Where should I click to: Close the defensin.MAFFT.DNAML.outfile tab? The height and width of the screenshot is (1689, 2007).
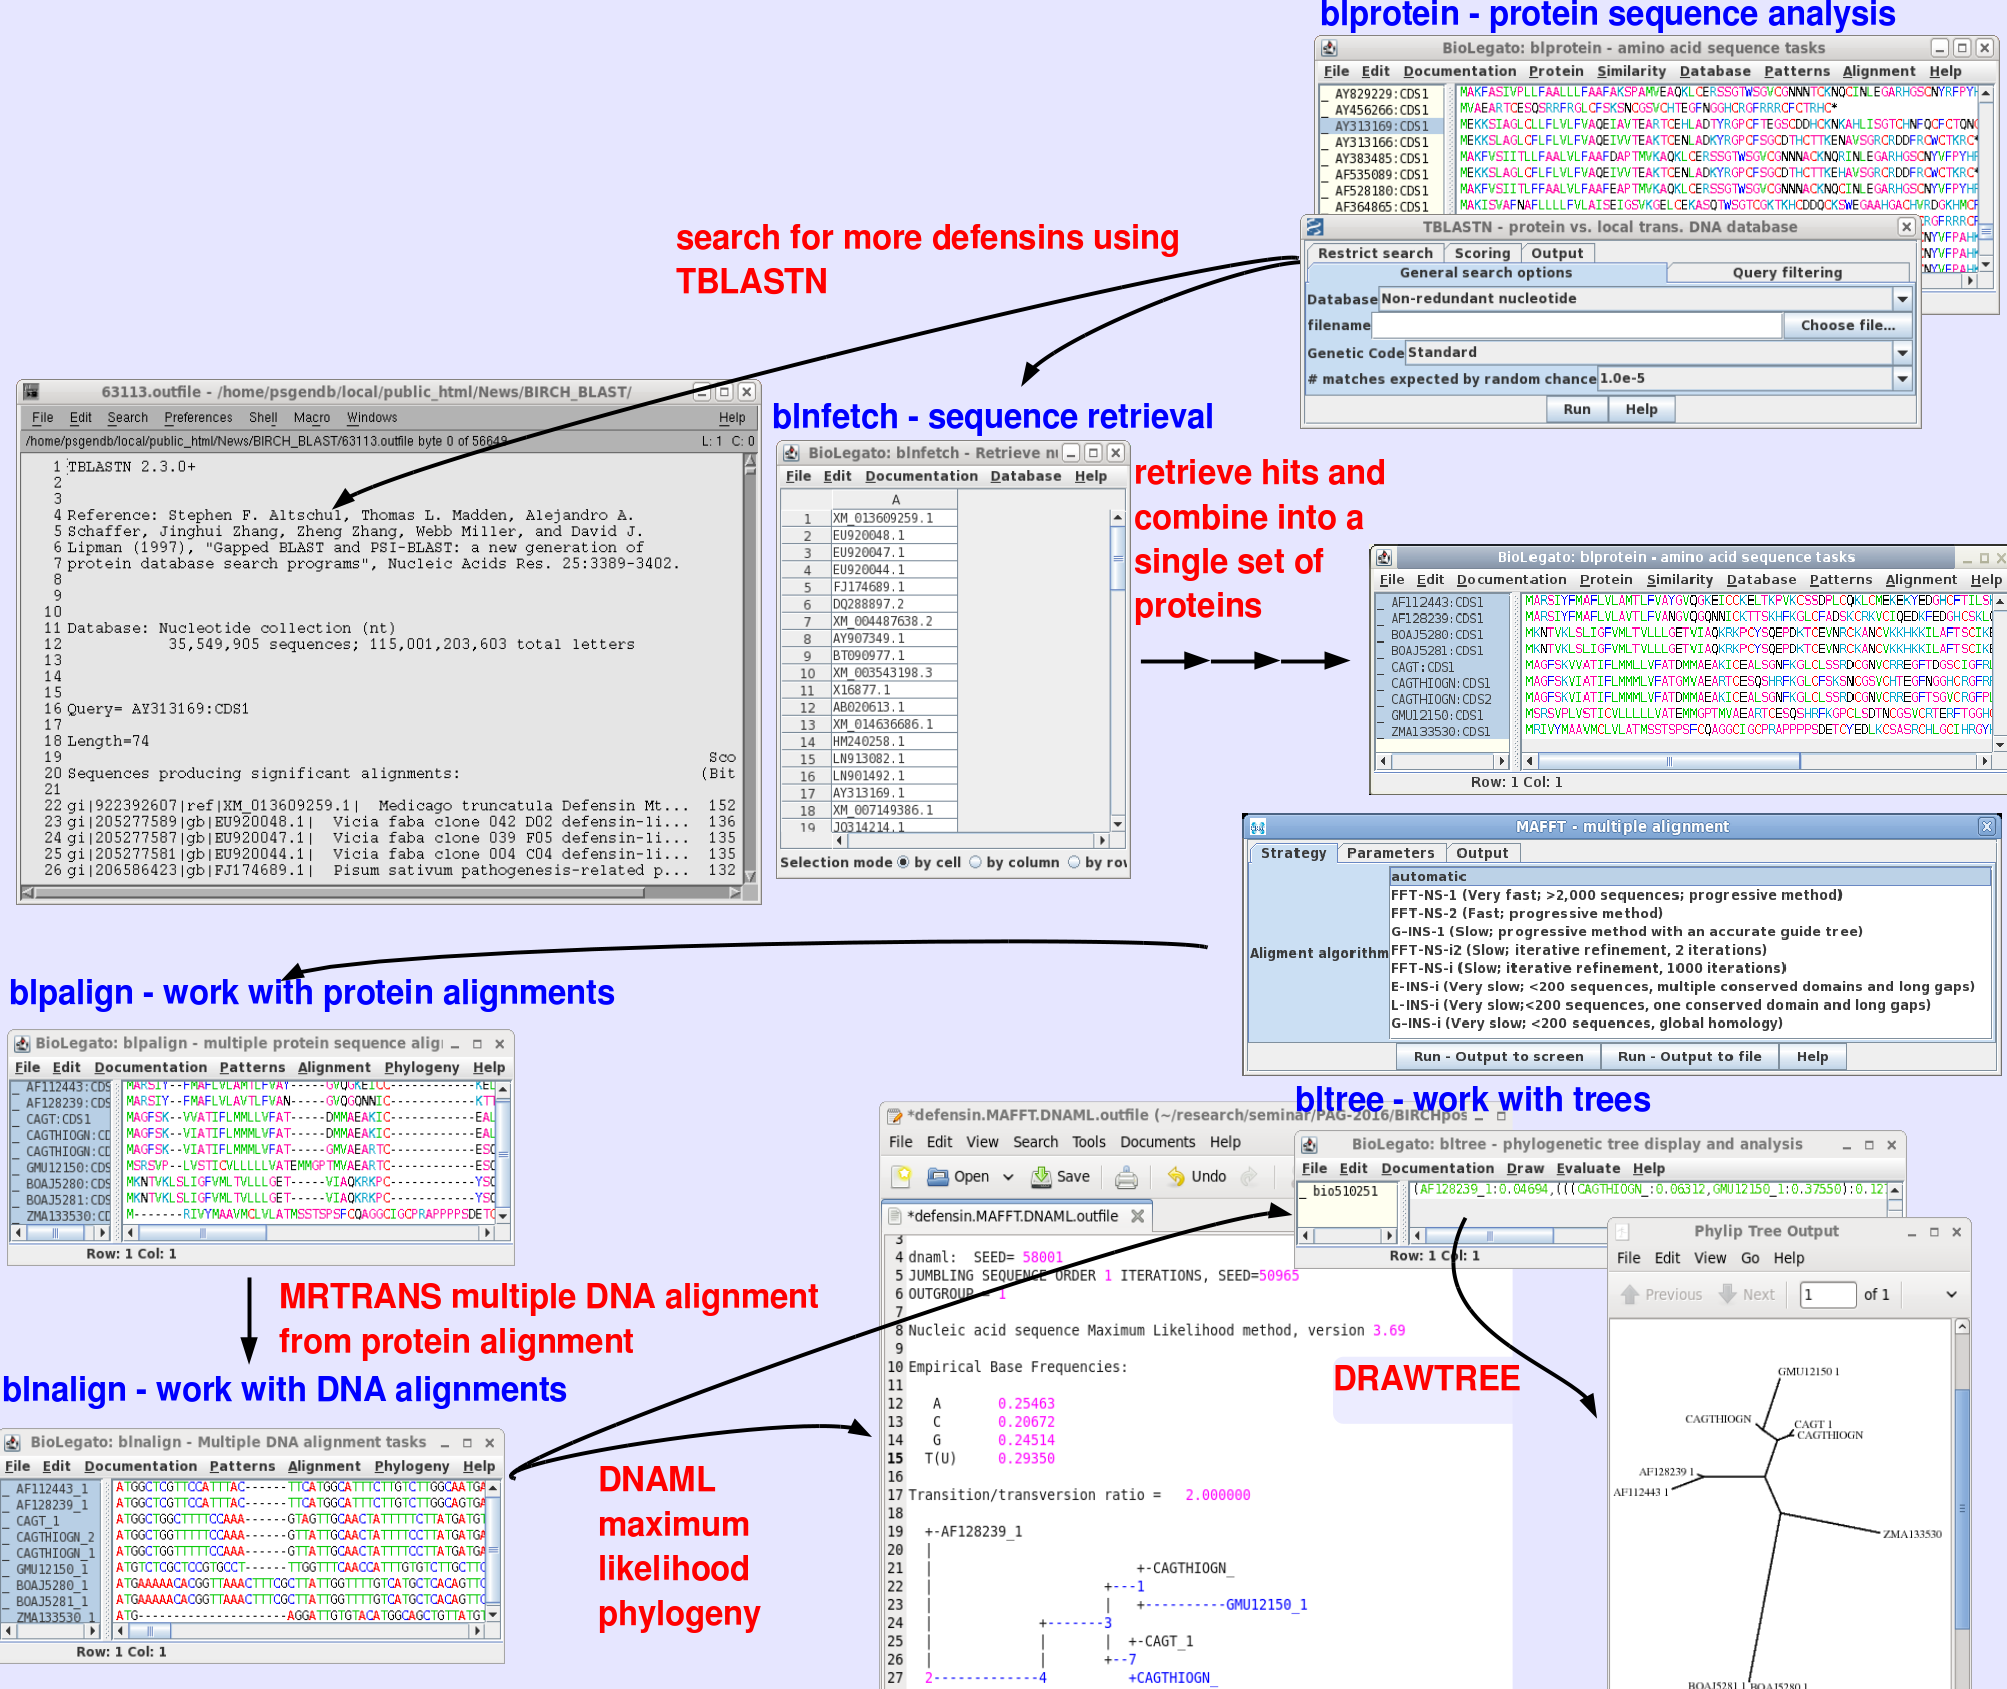pos(1137,1216)
